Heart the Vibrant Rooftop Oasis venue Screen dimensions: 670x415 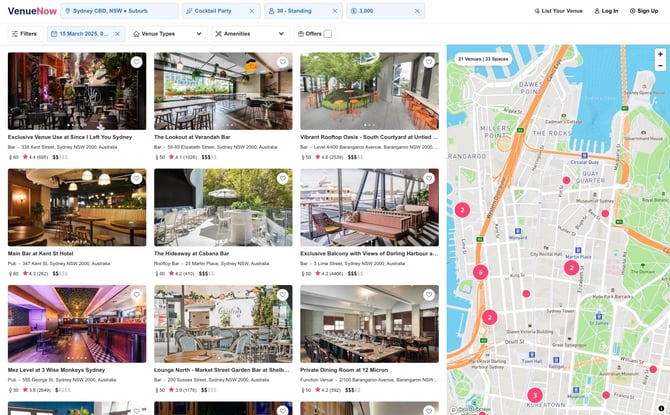pos(428,62)
